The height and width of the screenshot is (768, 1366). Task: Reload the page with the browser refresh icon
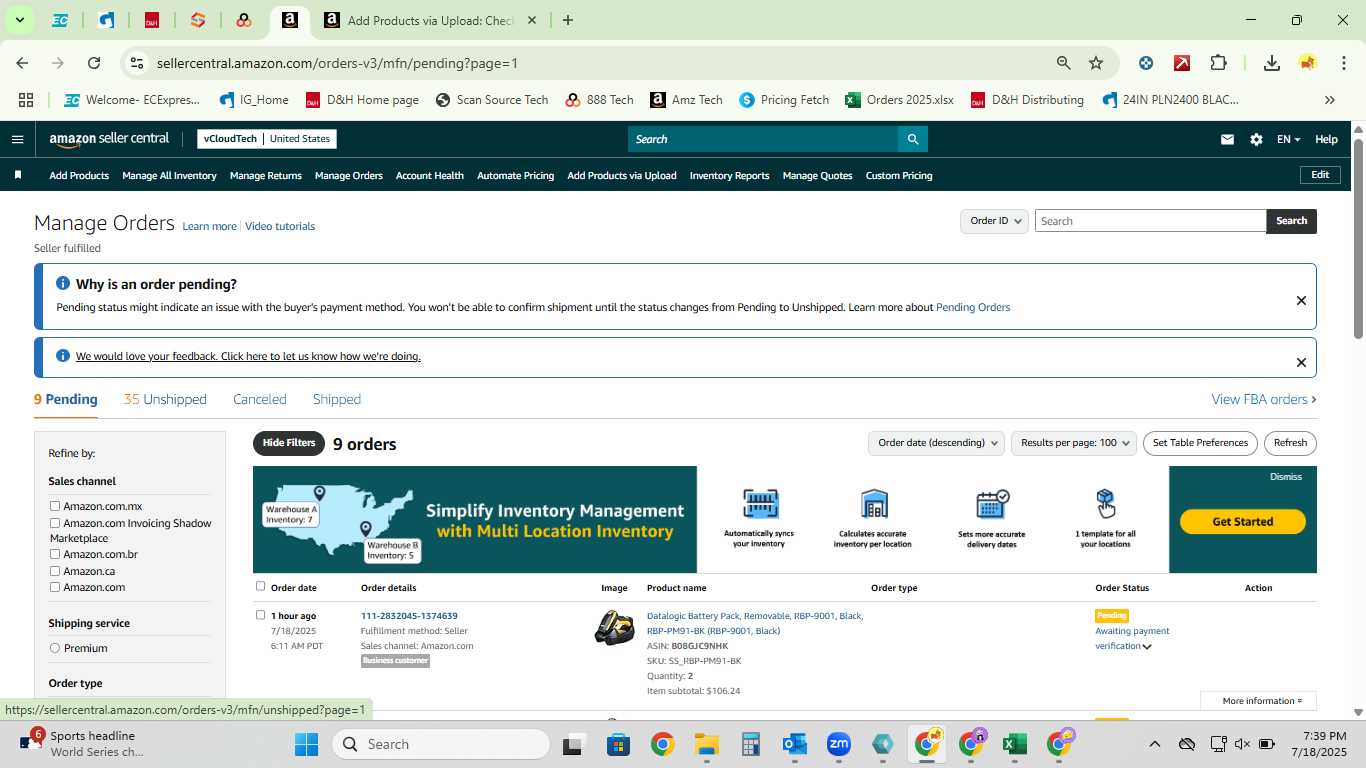click(94, 63)
